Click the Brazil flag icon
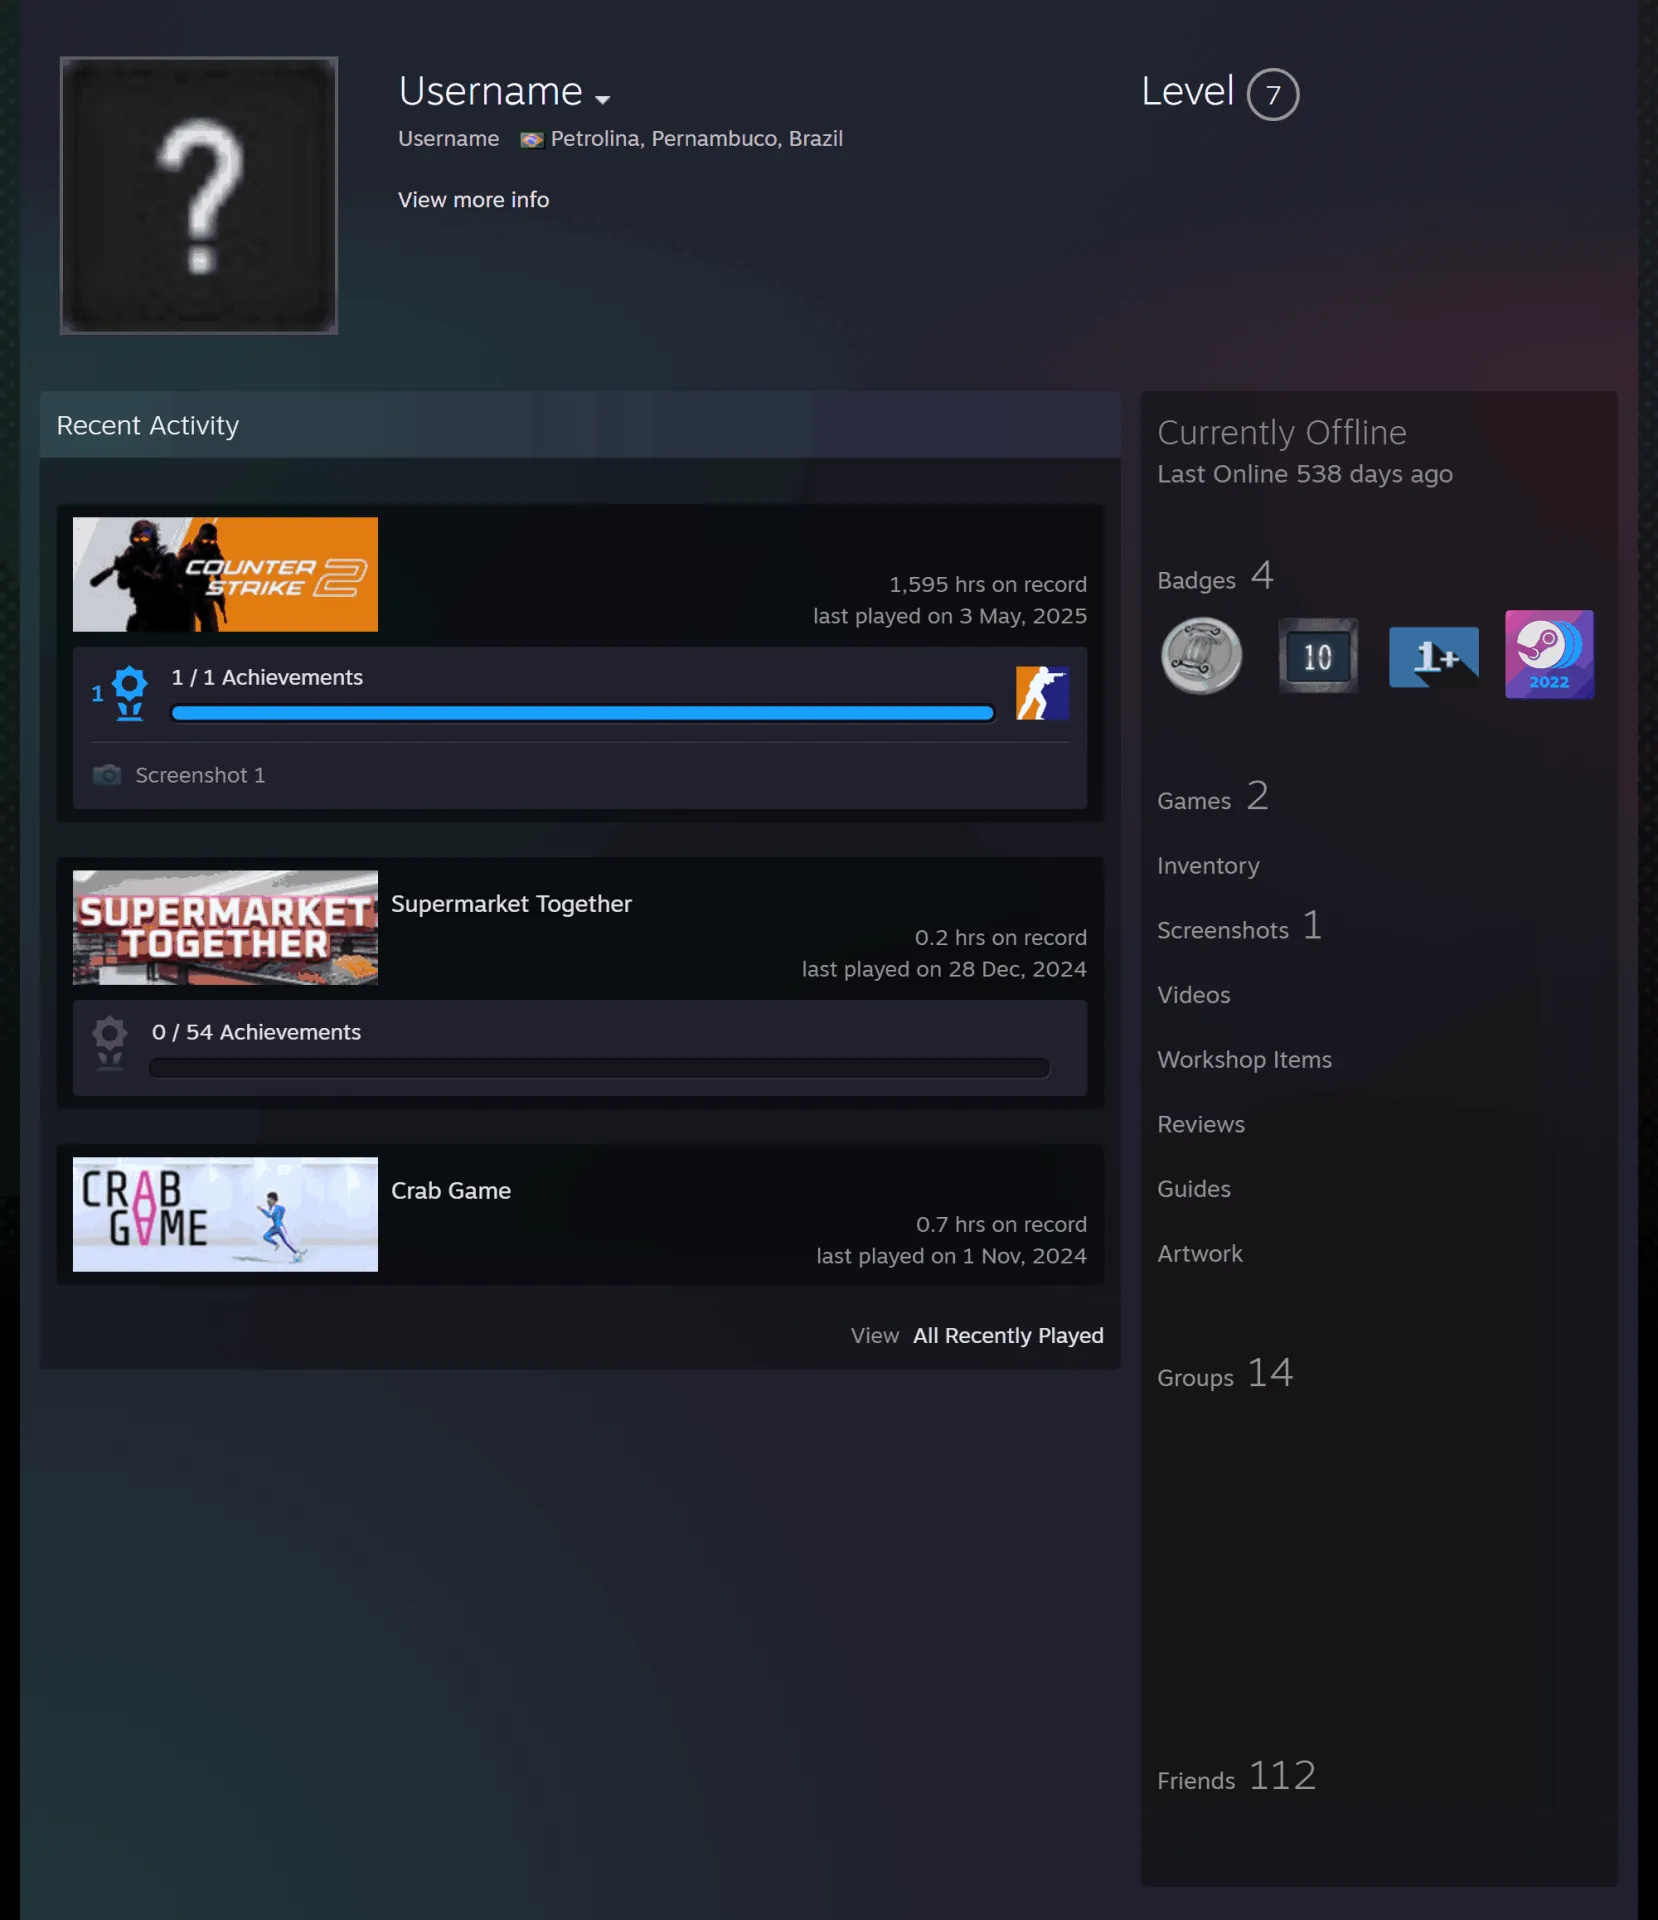This screenshot has width=1658, height=1920. [x=532, y=140]
